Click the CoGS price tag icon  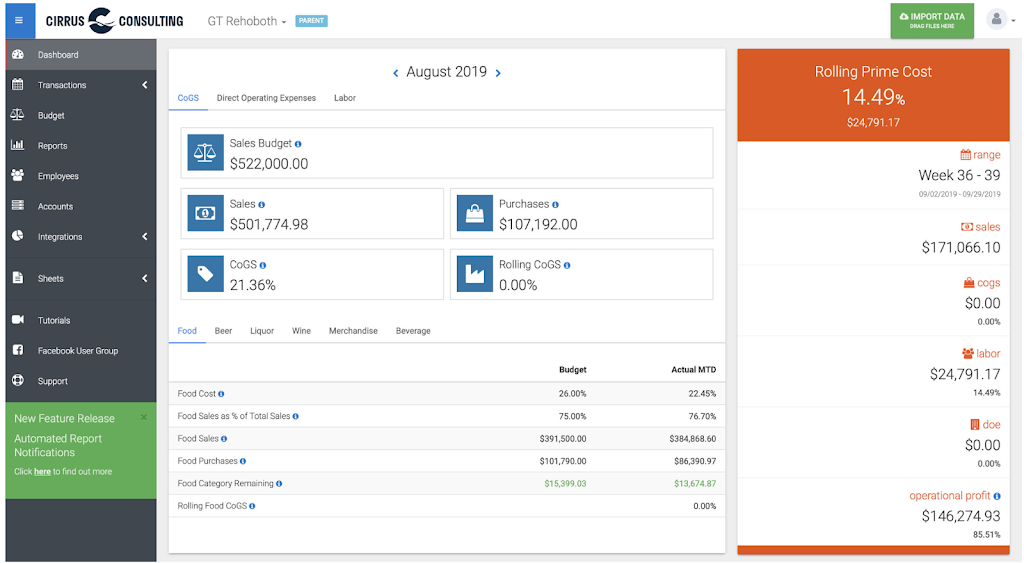pyautogui.click(x=205, y=274)
